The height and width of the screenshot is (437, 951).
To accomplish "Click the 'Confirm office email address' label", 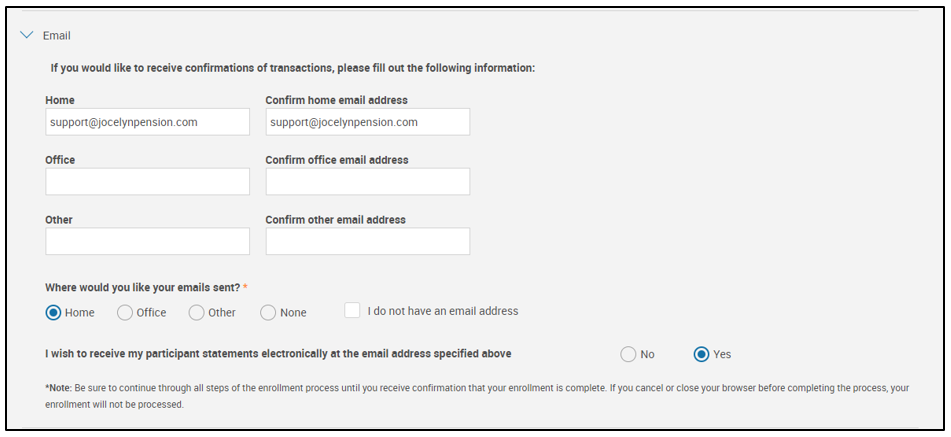I will 336,160.
